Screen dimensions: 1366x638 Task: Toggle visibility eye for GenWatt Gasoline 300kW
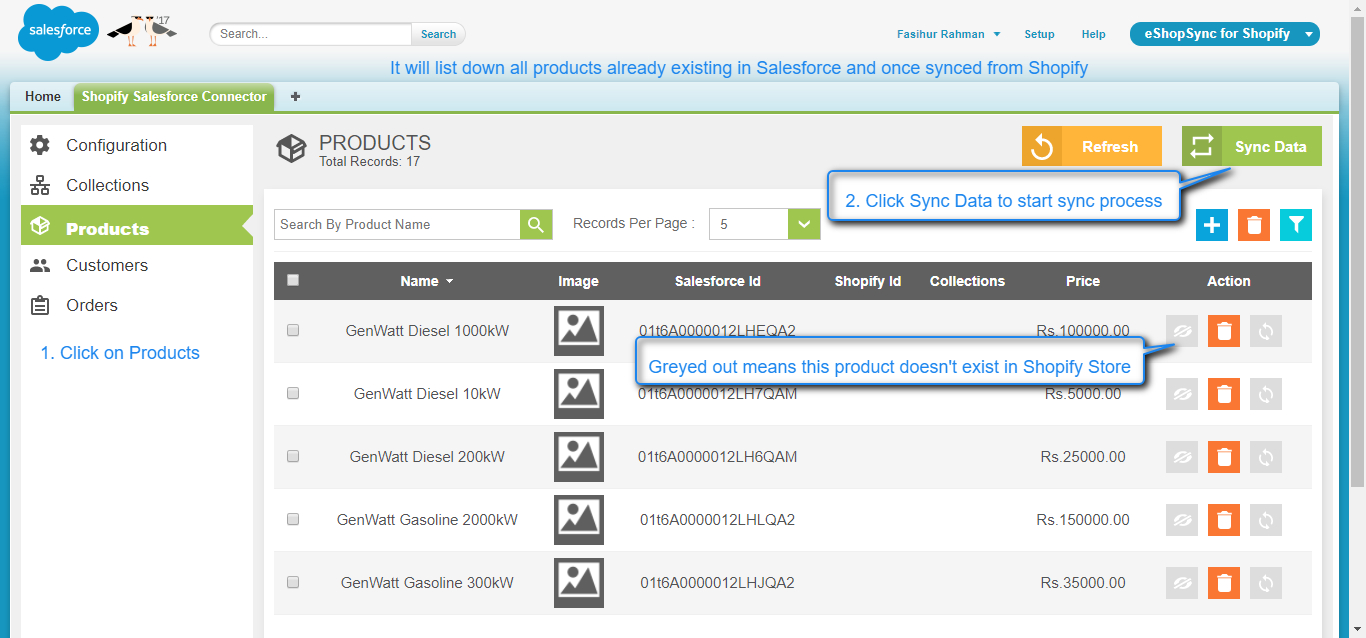[x=1182, y=583]
